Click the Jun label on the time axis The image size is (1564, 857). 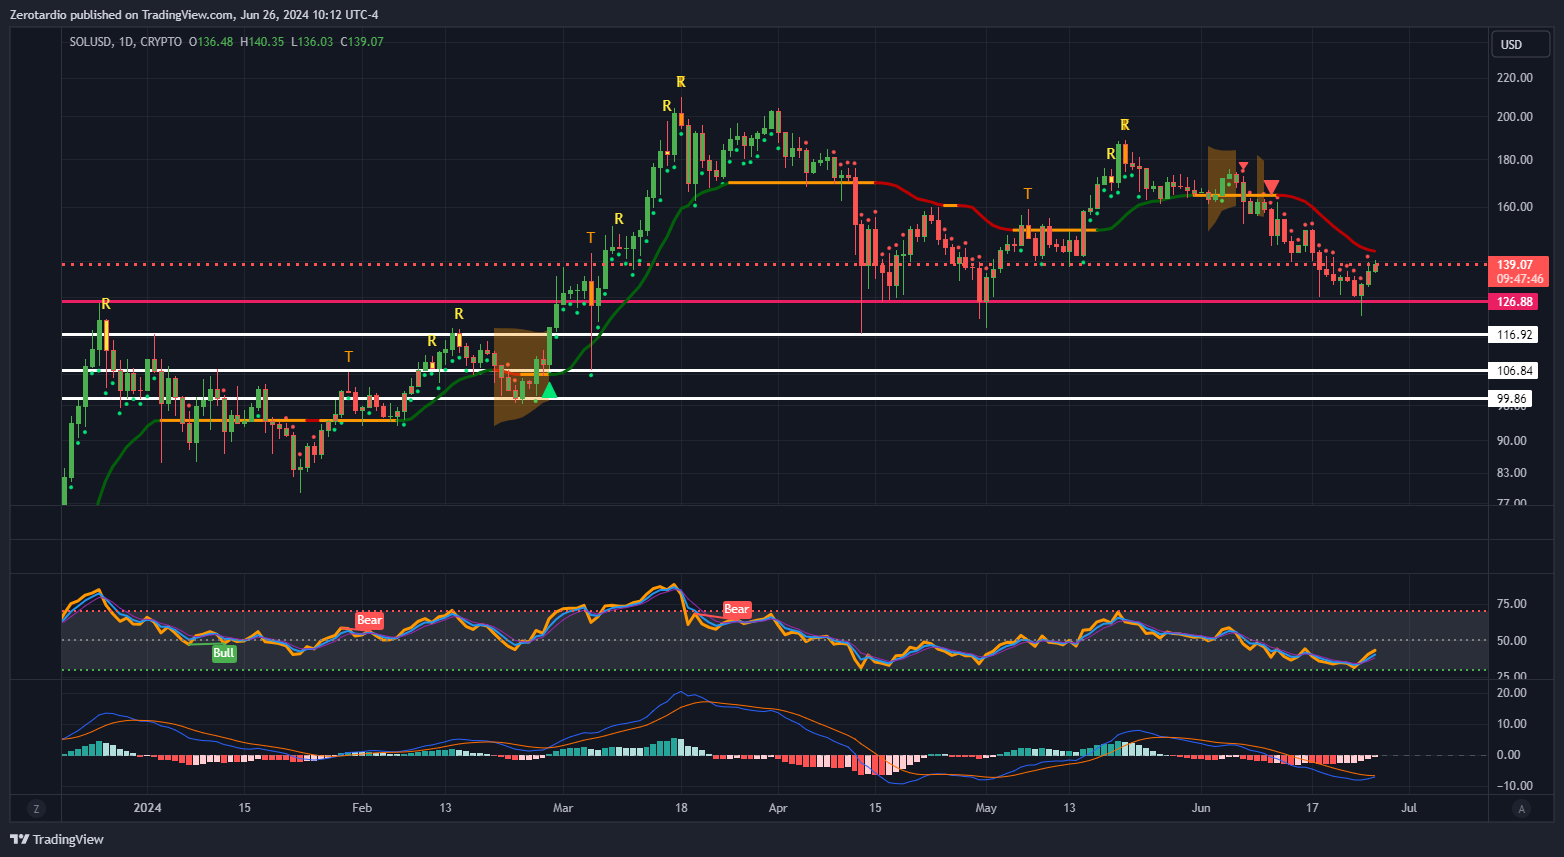tap(1201, 808)
